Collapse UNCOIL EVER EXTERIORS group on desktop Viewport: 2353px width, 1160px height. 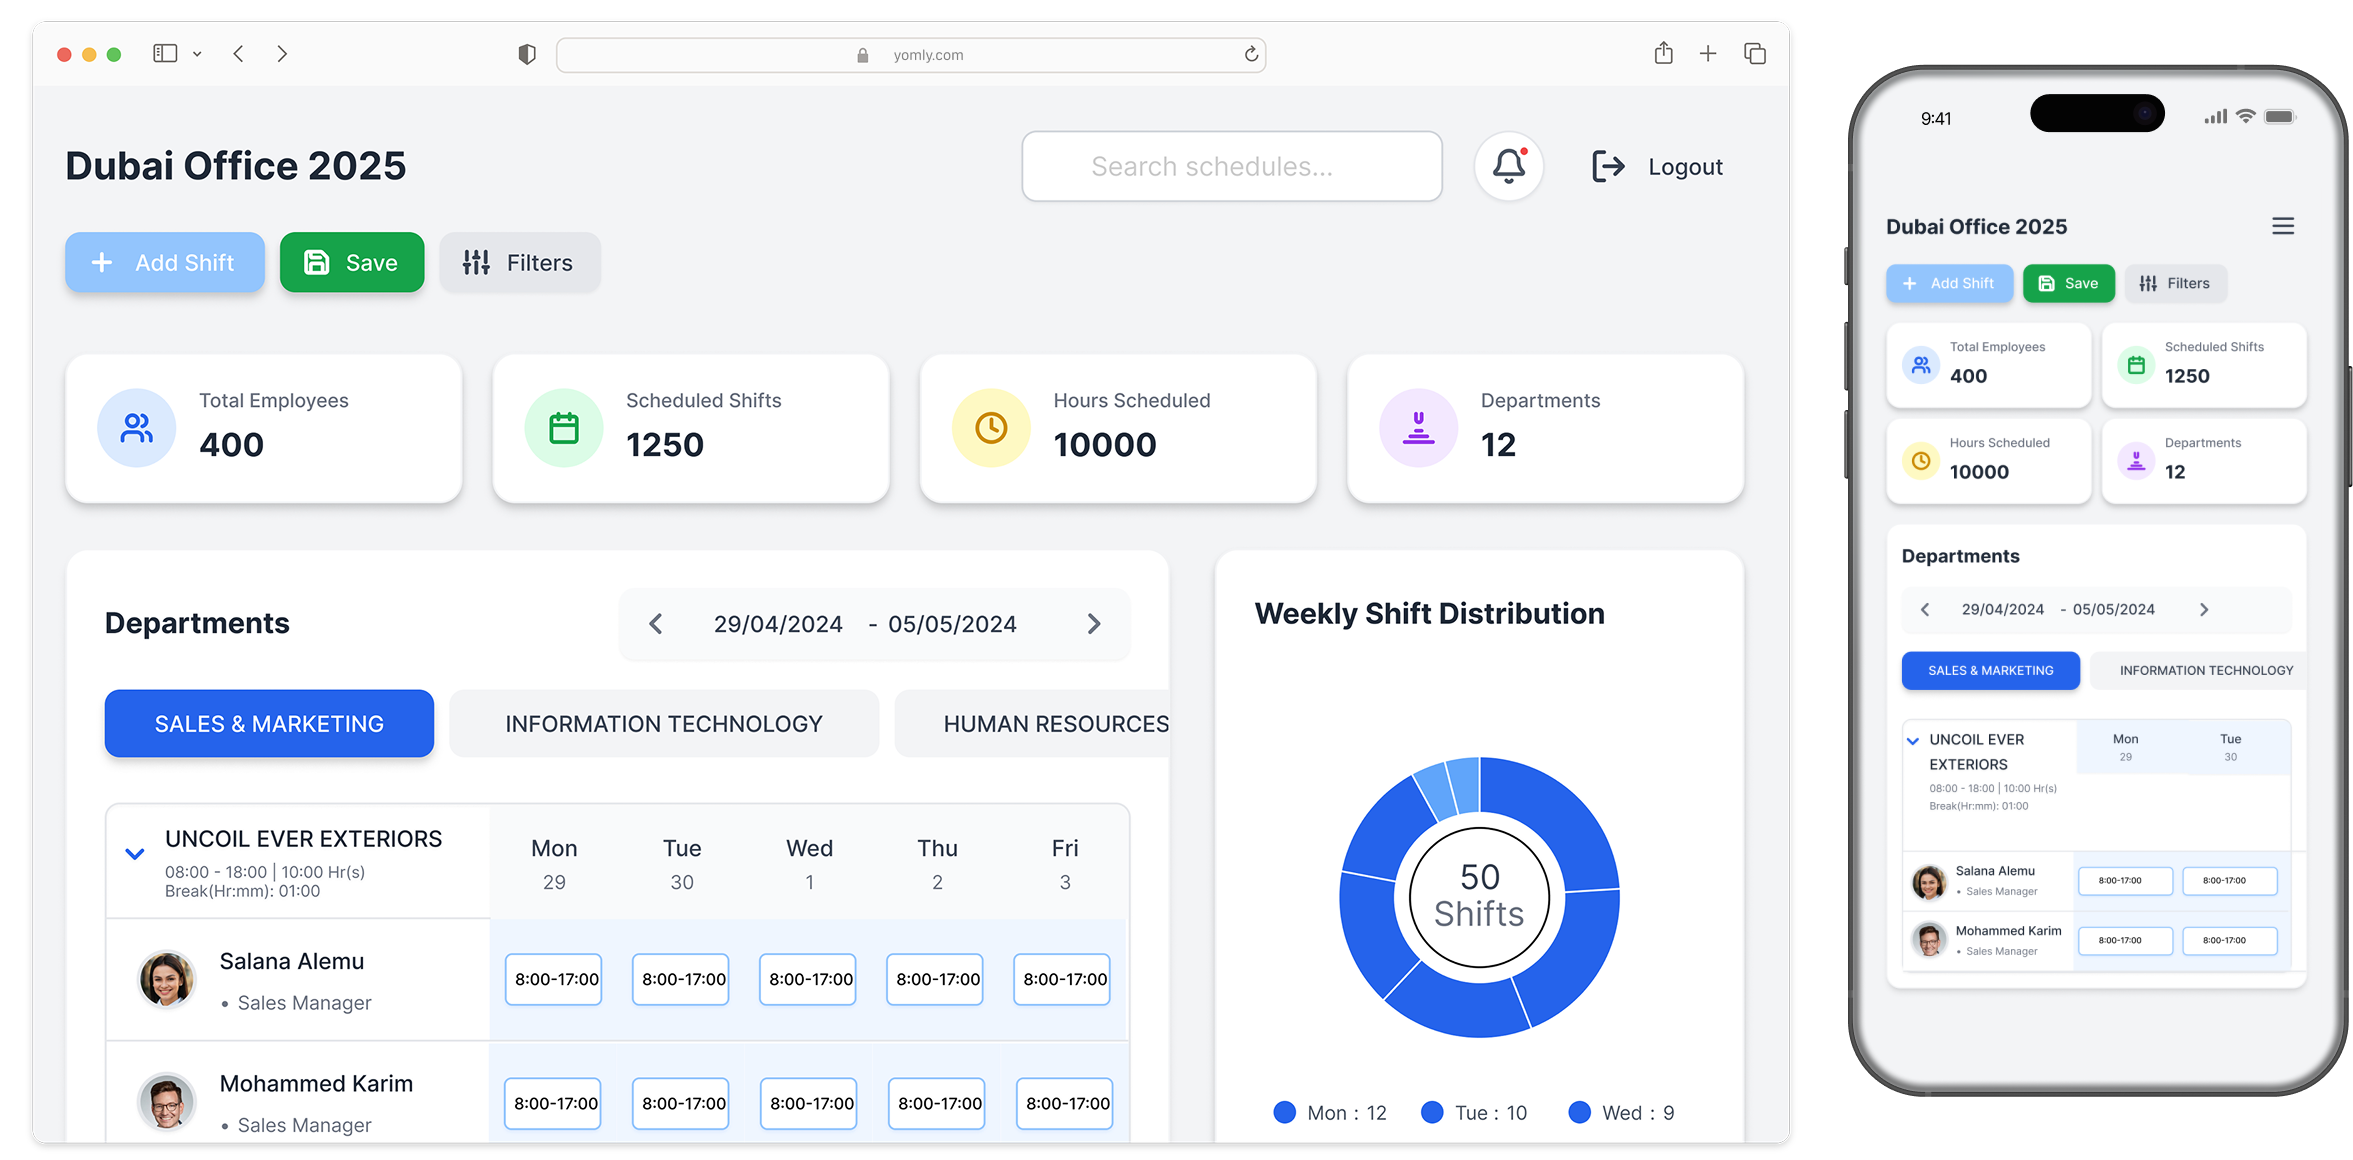click(x=135, y=854)
